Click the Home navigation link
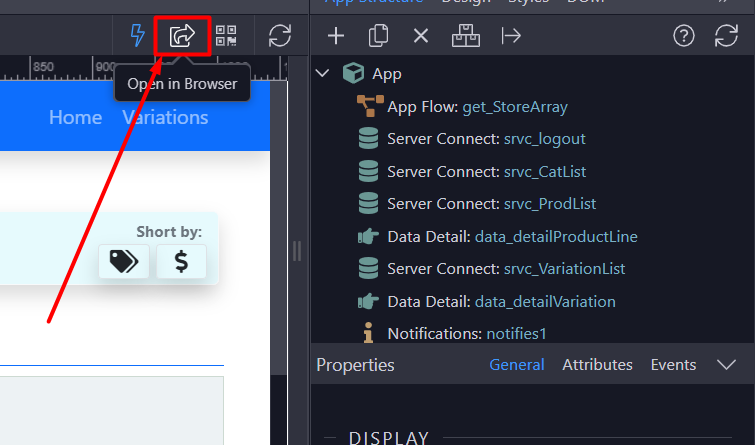Screen dimensions: 755x445 76,118
